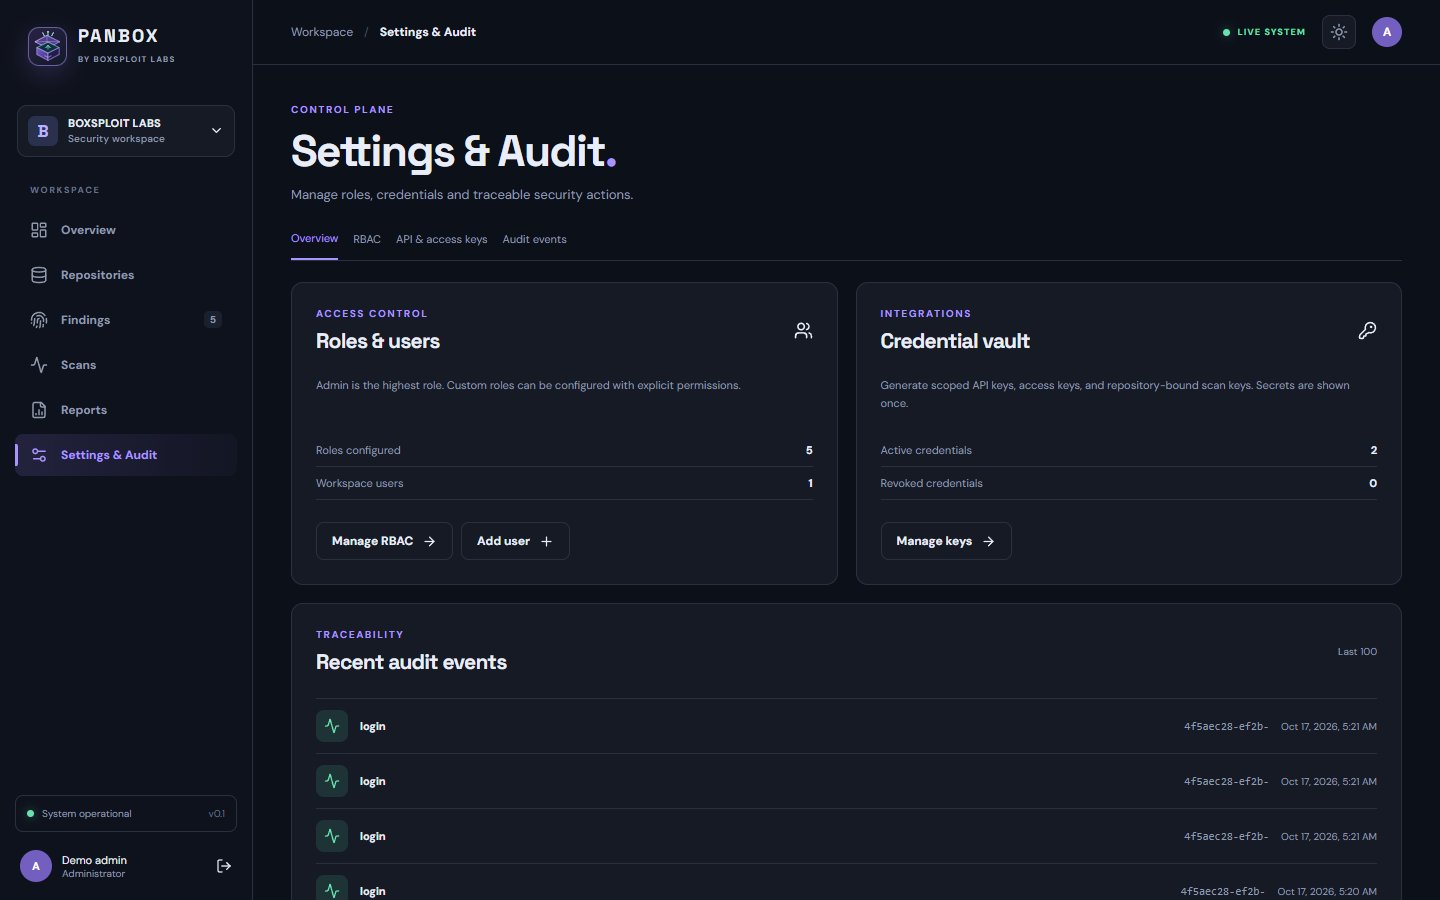The image size is (1440, 900).
Task: Open the Audit events tab
Action: click(x=534, y=239)
